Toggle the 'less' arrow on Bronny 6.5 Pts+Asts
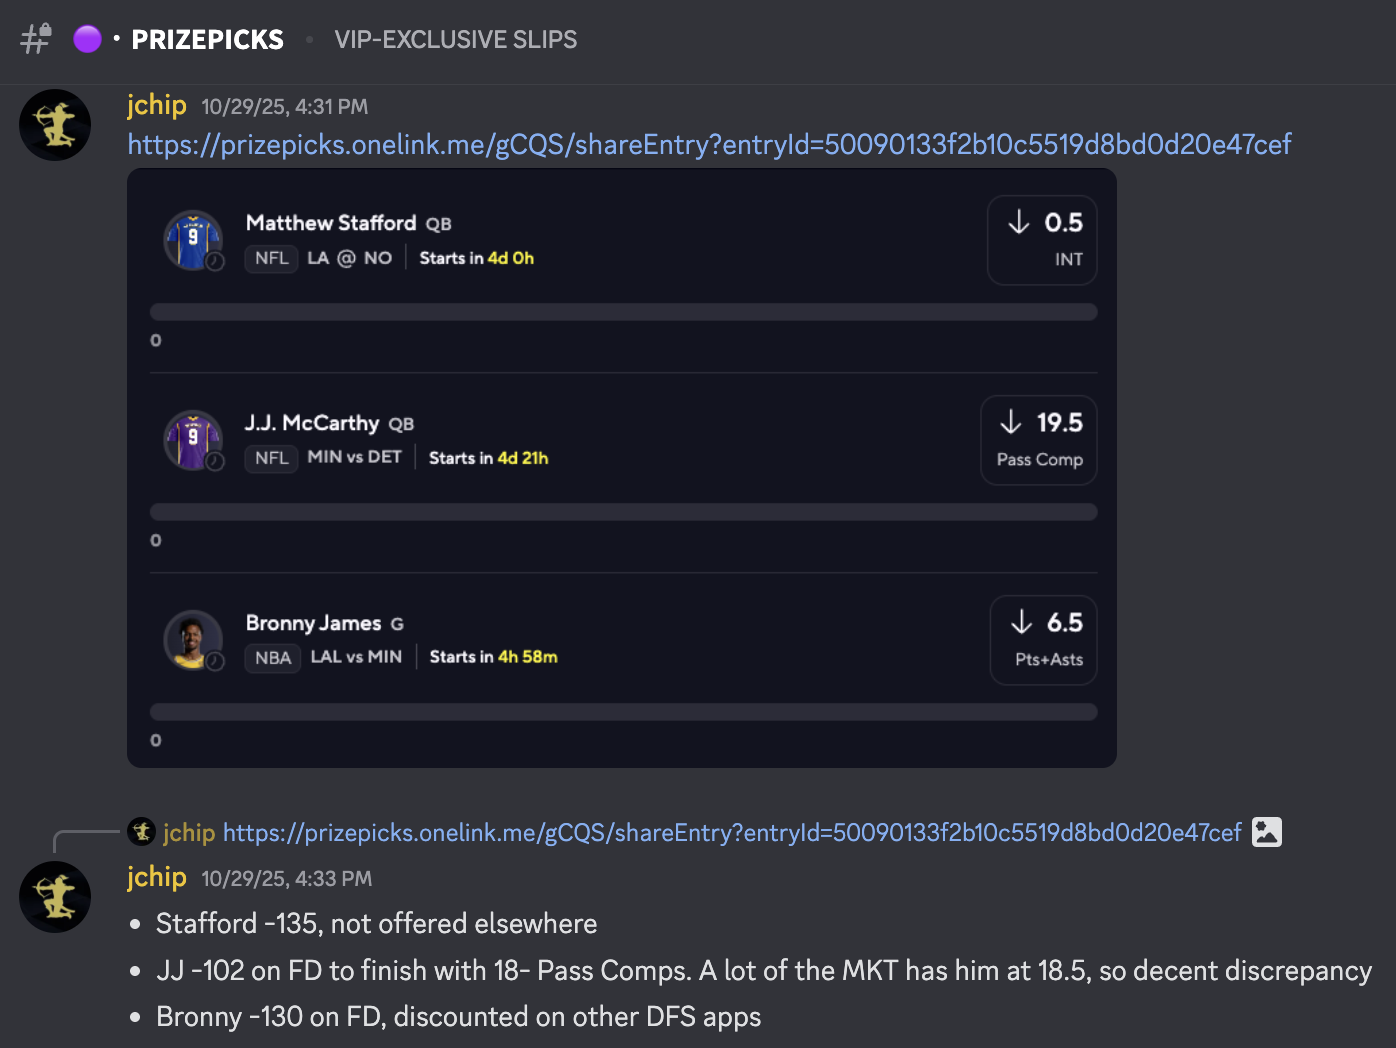 pos(1020,623)
